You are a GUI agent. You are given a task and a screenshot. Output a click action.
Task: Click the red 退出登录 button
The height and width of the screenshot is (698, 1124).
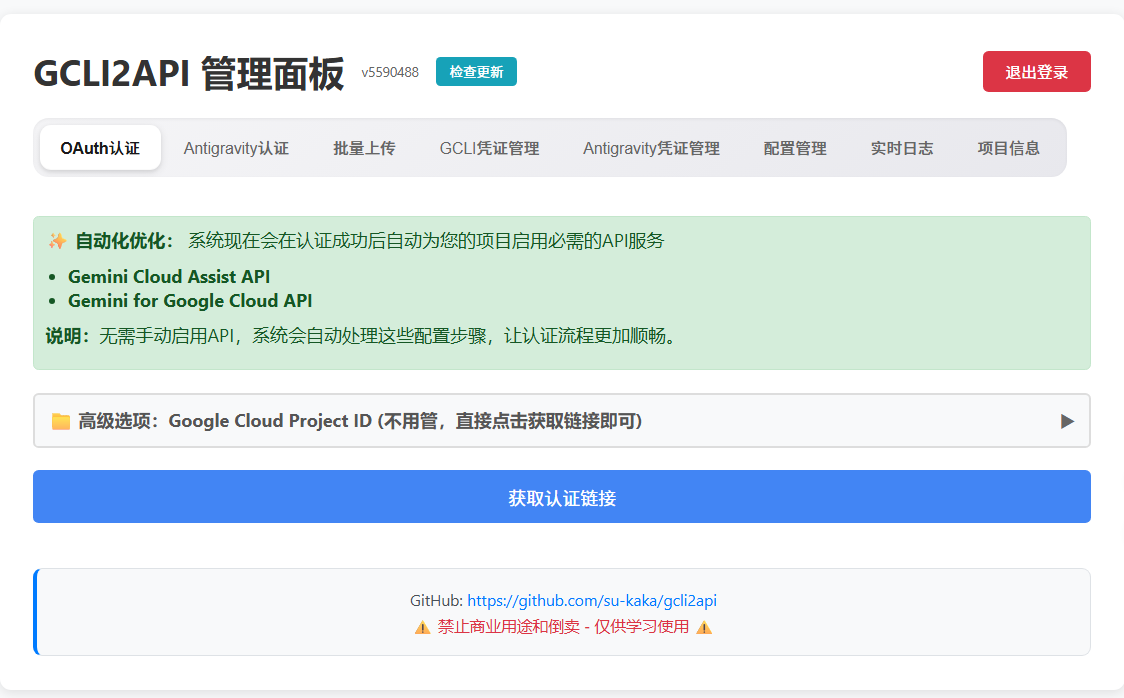click(x=1036, y=72)
